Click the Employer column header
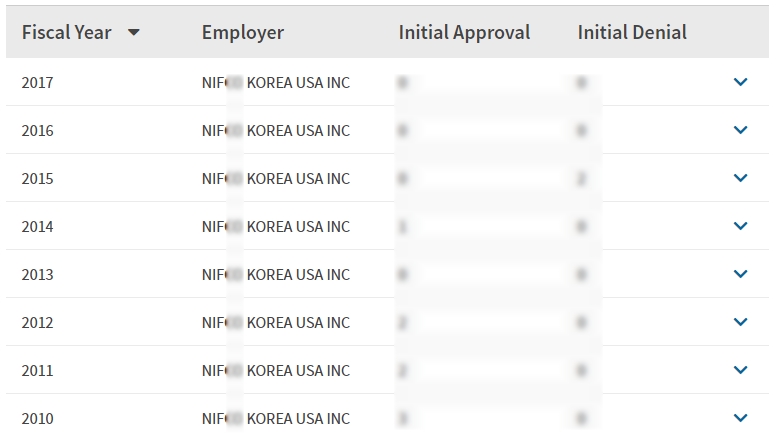Screen dimensions: 778x444 pyautogui.click(x=243, y=33)
